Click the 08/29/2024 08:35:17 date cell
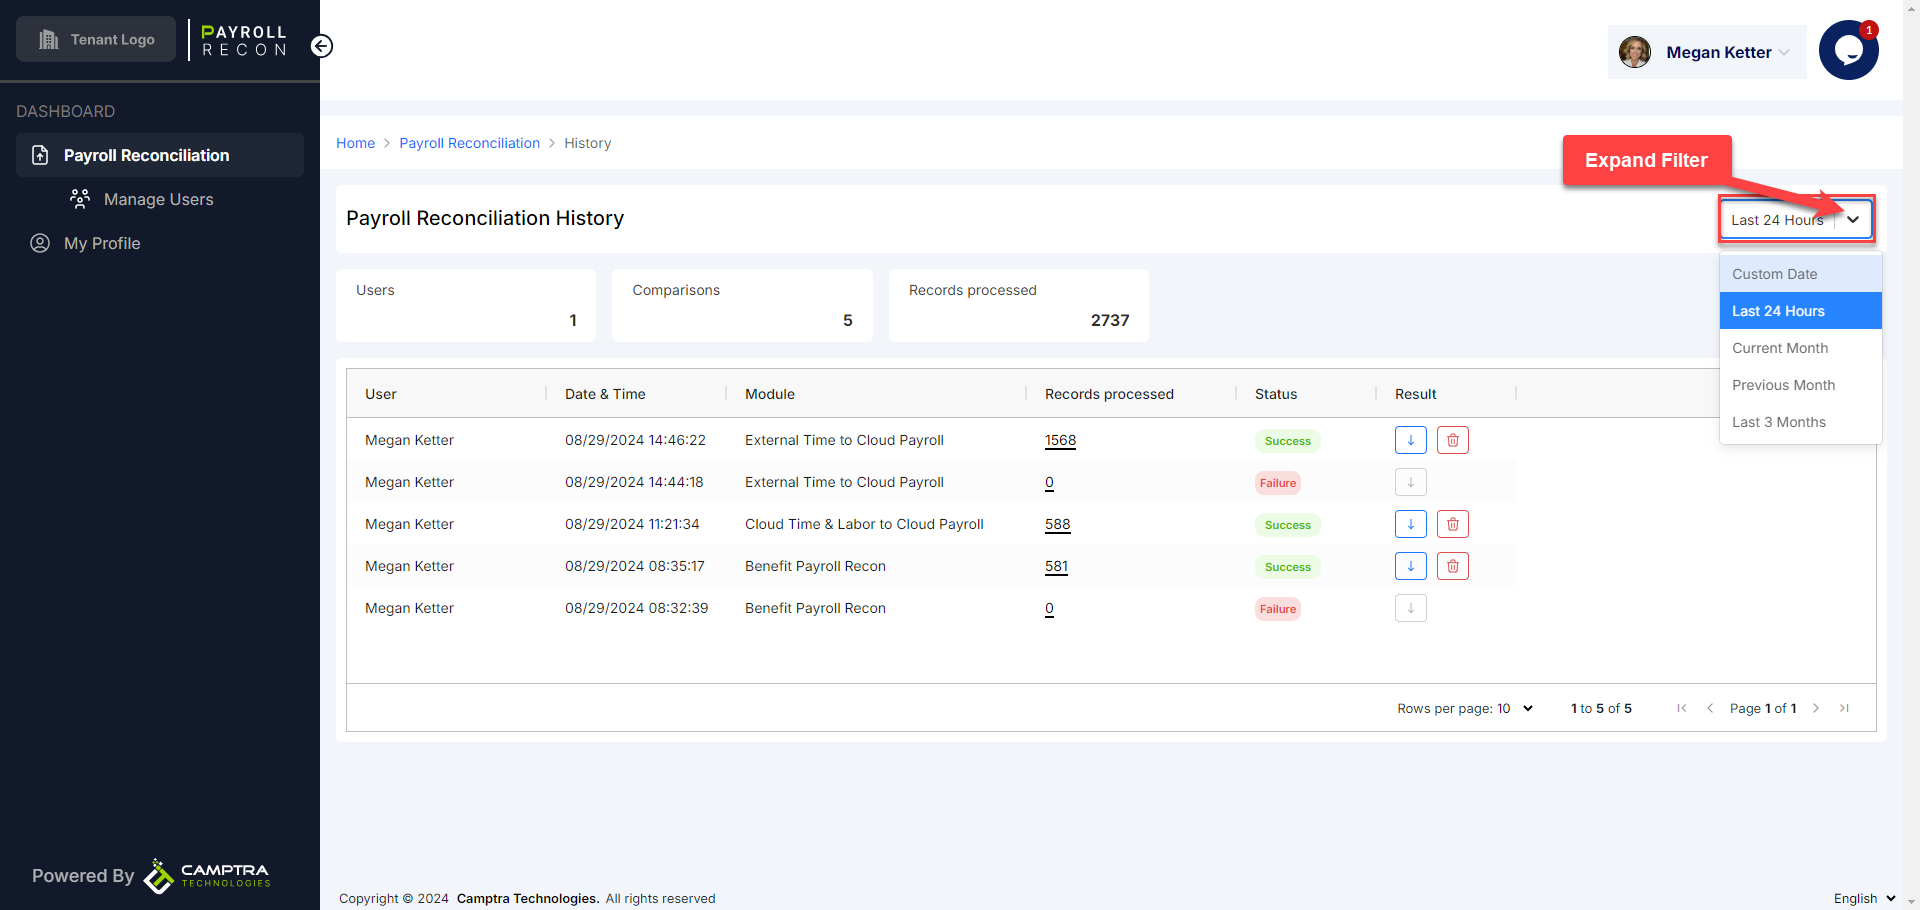 [x=634, y=566]
